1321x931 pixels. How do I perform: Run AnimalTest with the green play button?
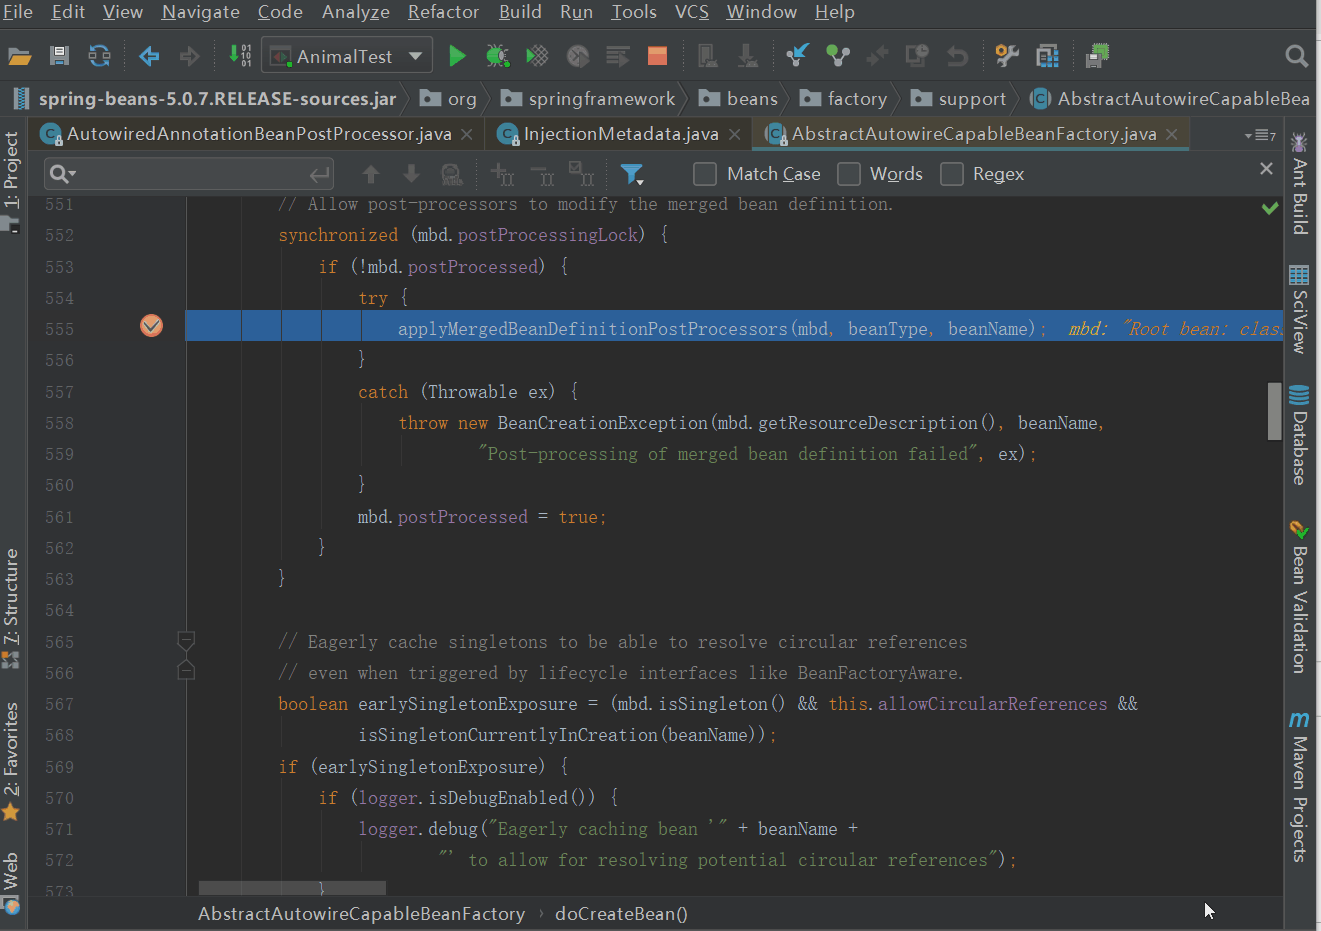(457, 56)
